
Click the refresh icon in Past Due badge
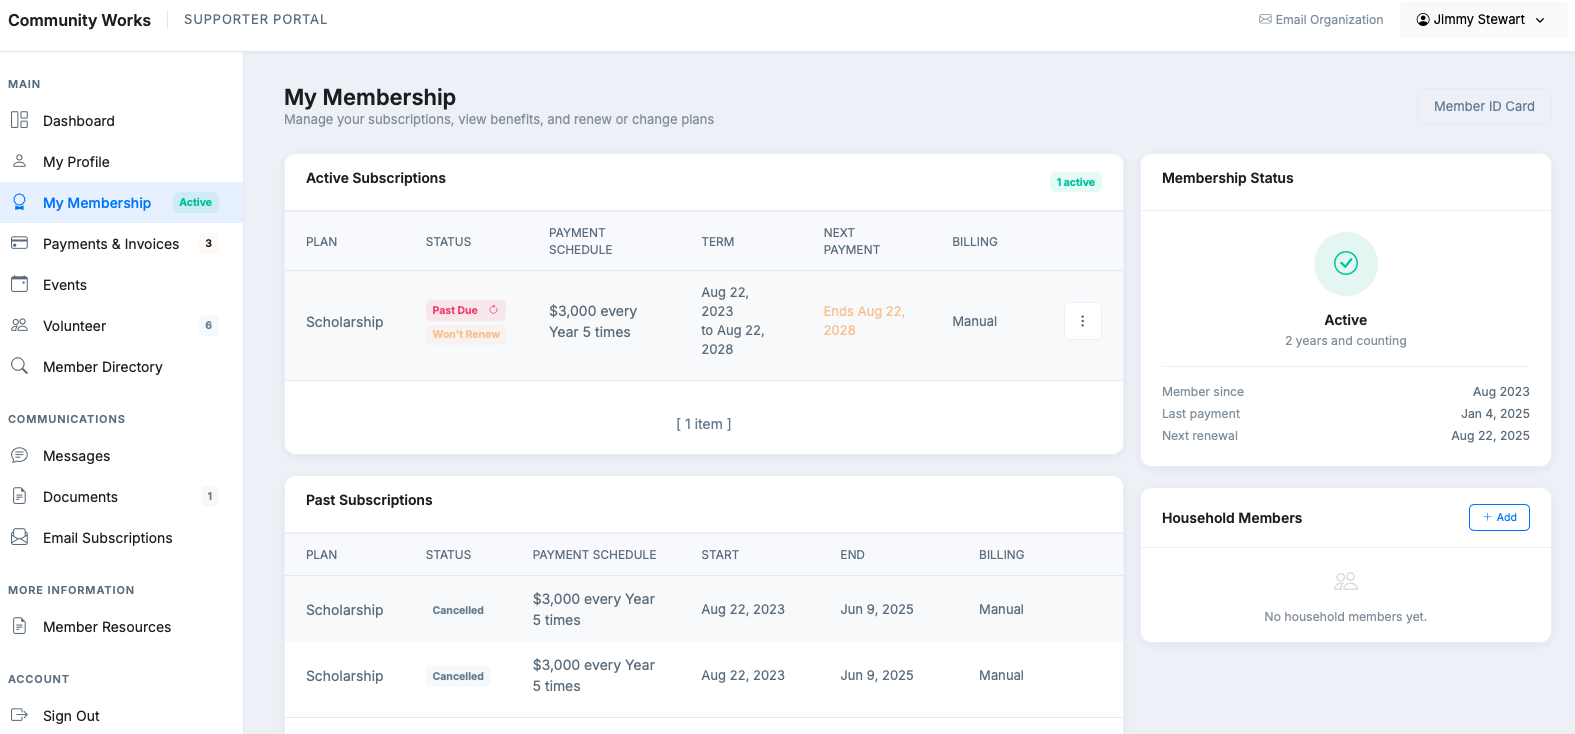click(494, 310)
